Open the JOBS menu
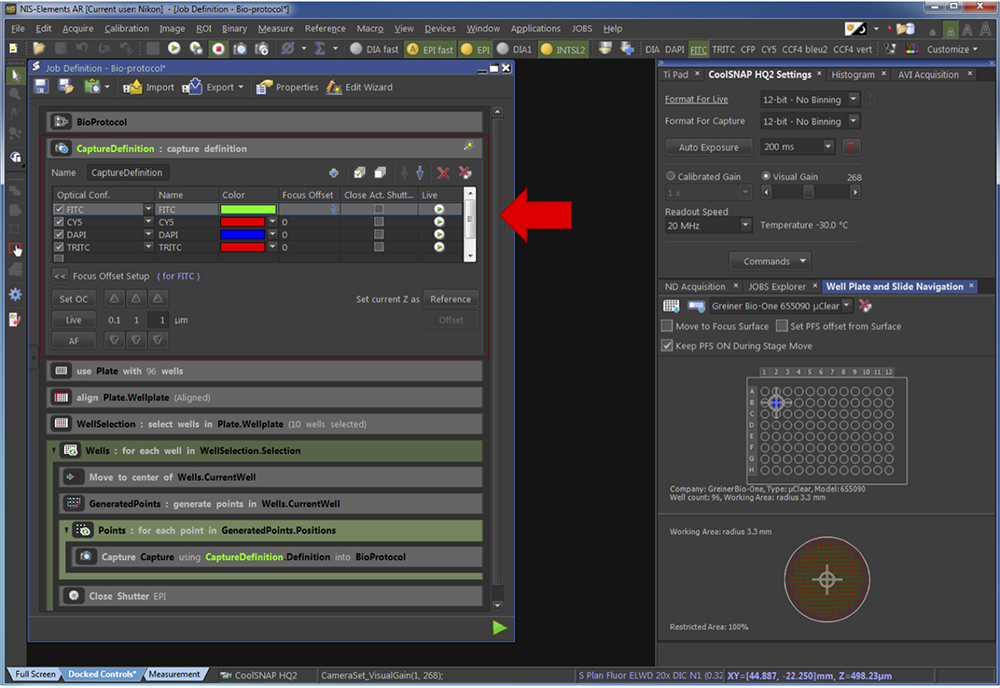The image size is (1000, 688). (x=582, y=29)
